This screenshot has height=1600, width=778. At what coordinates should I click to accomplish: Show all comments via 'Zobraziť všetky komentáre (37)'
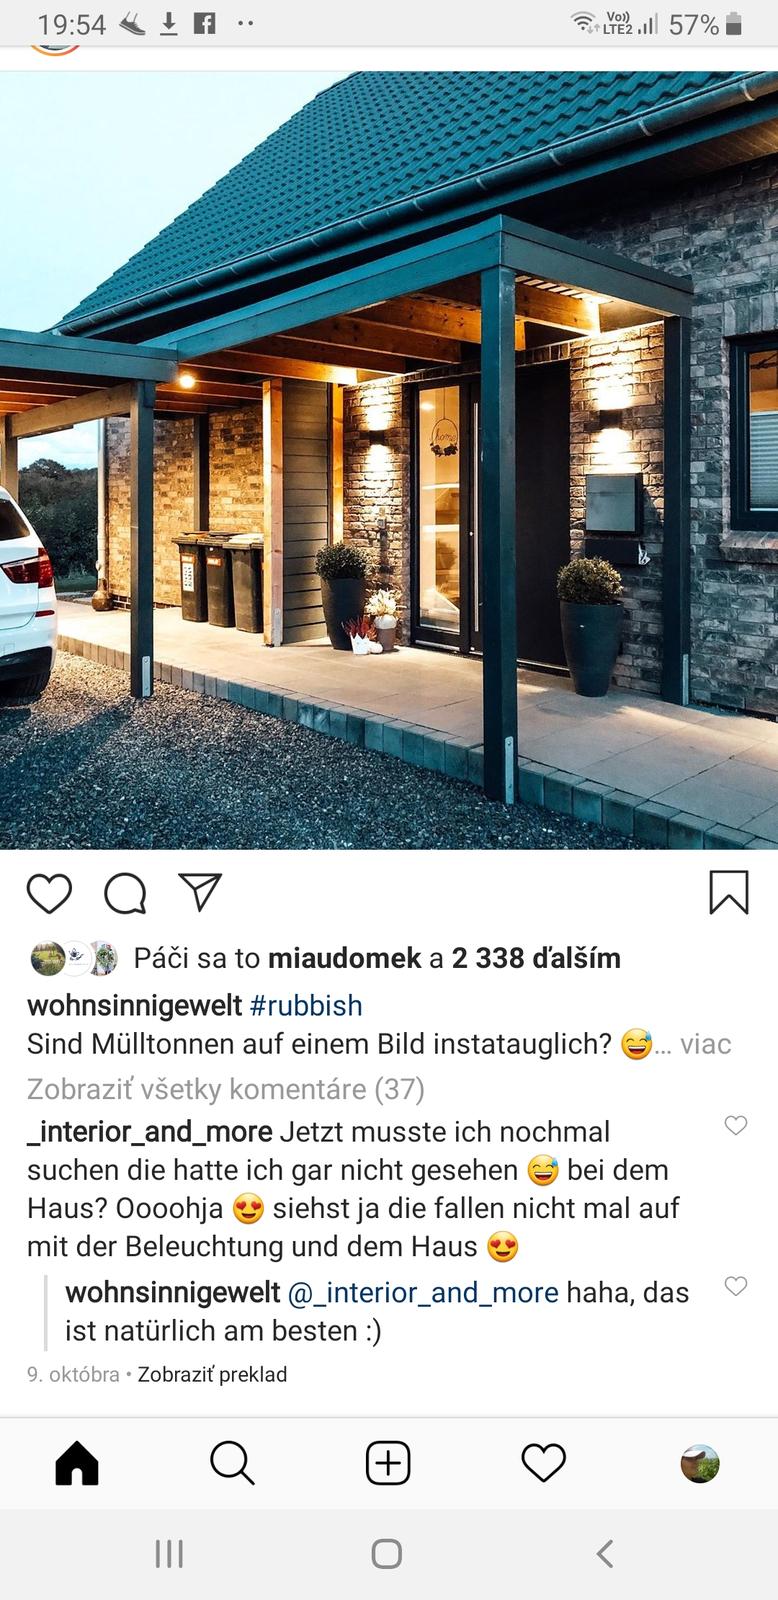pos(226,1088)
